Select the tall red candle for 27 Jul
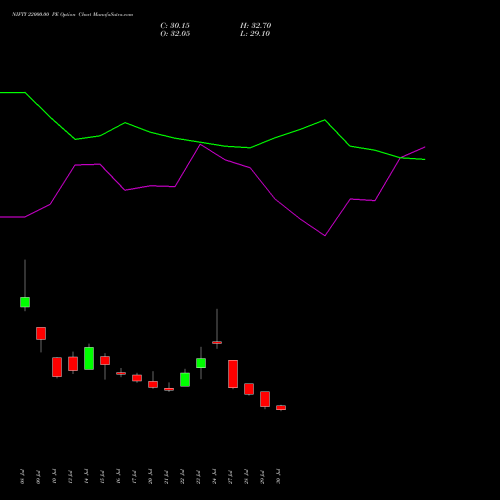The image size is (500, 500). pos(233,374)
